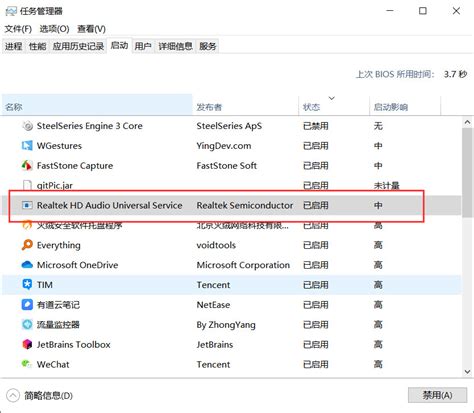Select the Everything entry name

(58, 245)
